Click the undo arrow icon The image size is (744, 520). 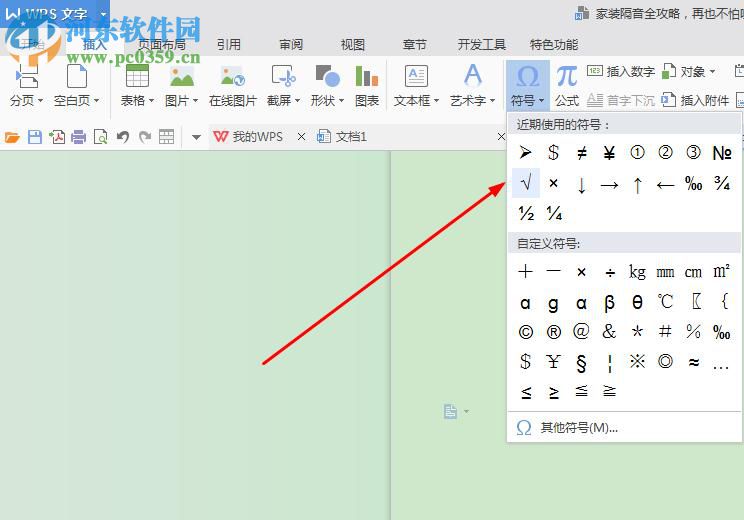click(x=123, y=137)
